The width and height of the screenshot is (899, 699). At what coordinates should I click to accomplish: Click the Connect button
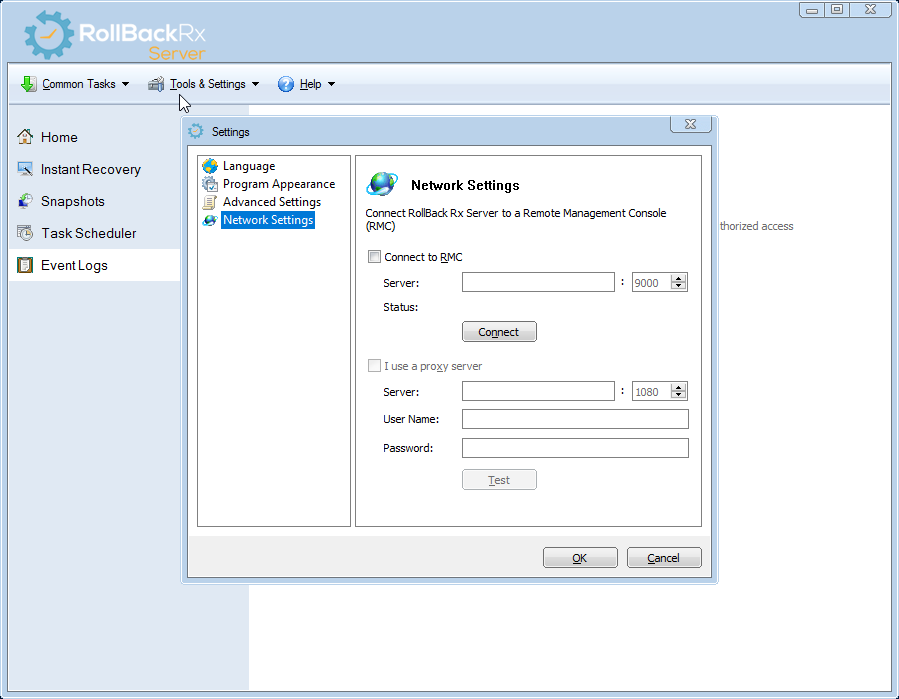coord(499,331)
